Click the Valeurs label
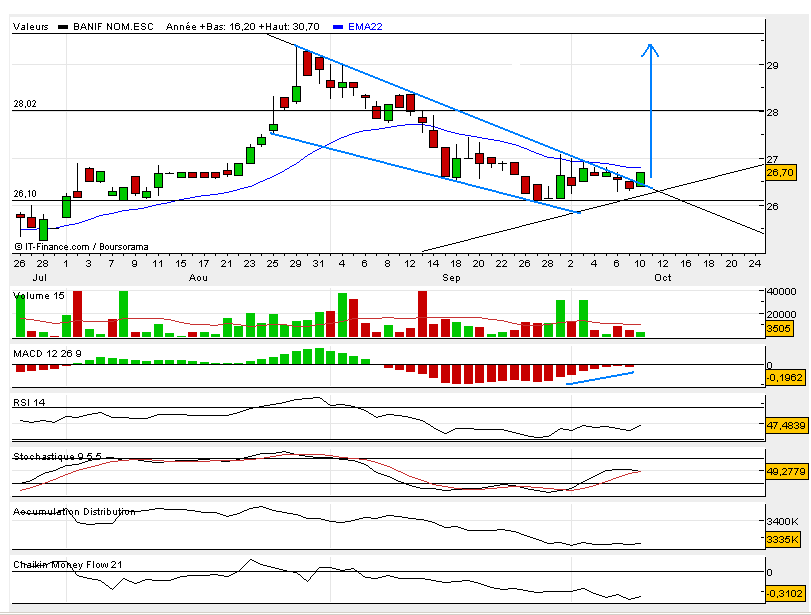Image resolution: width=811 pixels, height=615 pixels. pos(31,26)
